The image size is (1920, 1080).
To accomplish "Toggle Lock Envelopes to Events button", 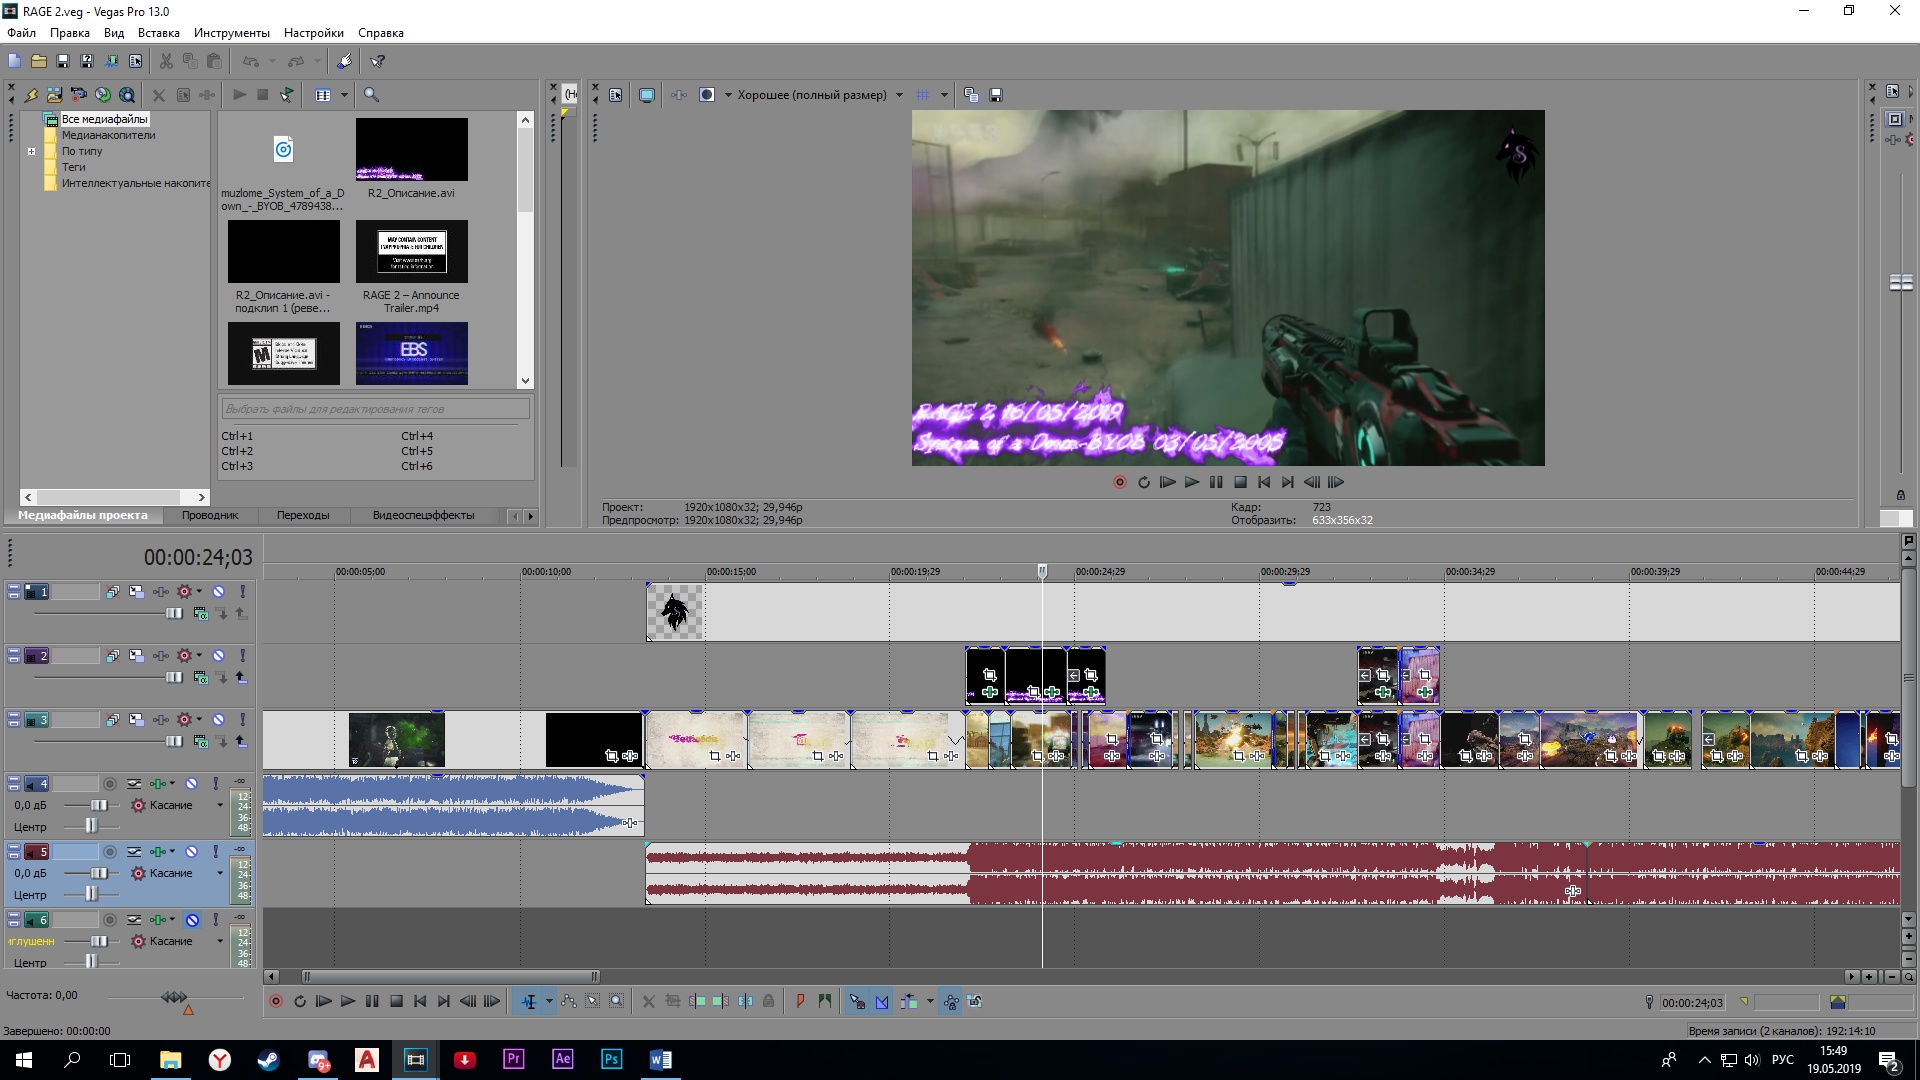I will [x=951, y=1001].
